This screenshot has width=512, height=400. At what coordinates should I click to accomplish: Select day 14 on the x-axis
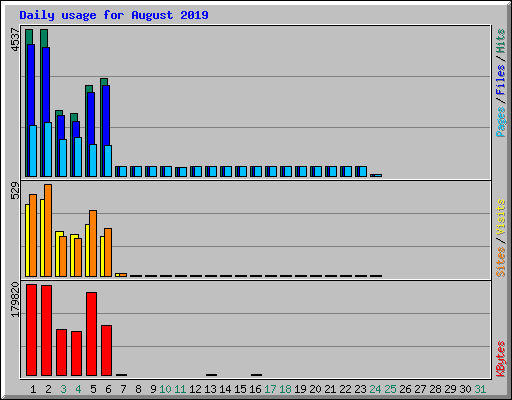(x=225, y=389)
